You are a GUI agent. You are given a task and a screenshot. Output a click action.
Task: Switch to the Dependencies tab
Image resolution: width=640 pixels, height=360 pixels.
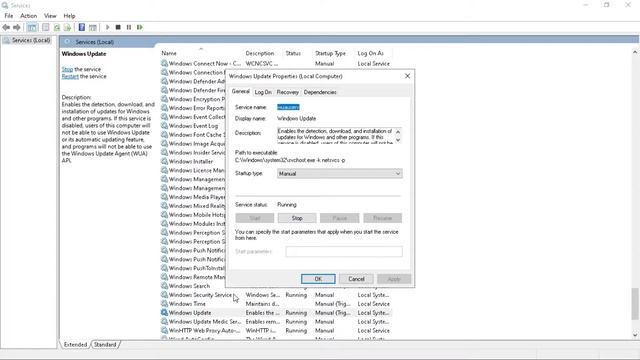tap(320, 92)
